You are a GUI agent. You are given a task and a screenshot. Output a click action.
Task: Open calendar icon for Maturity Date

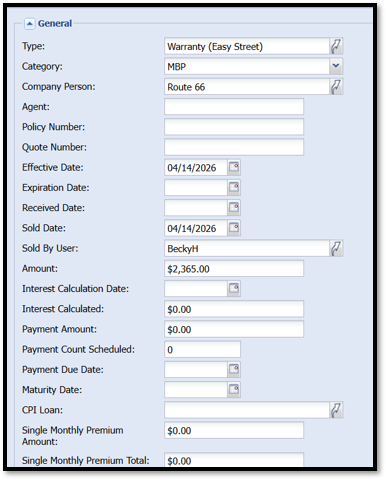(234, 390)
